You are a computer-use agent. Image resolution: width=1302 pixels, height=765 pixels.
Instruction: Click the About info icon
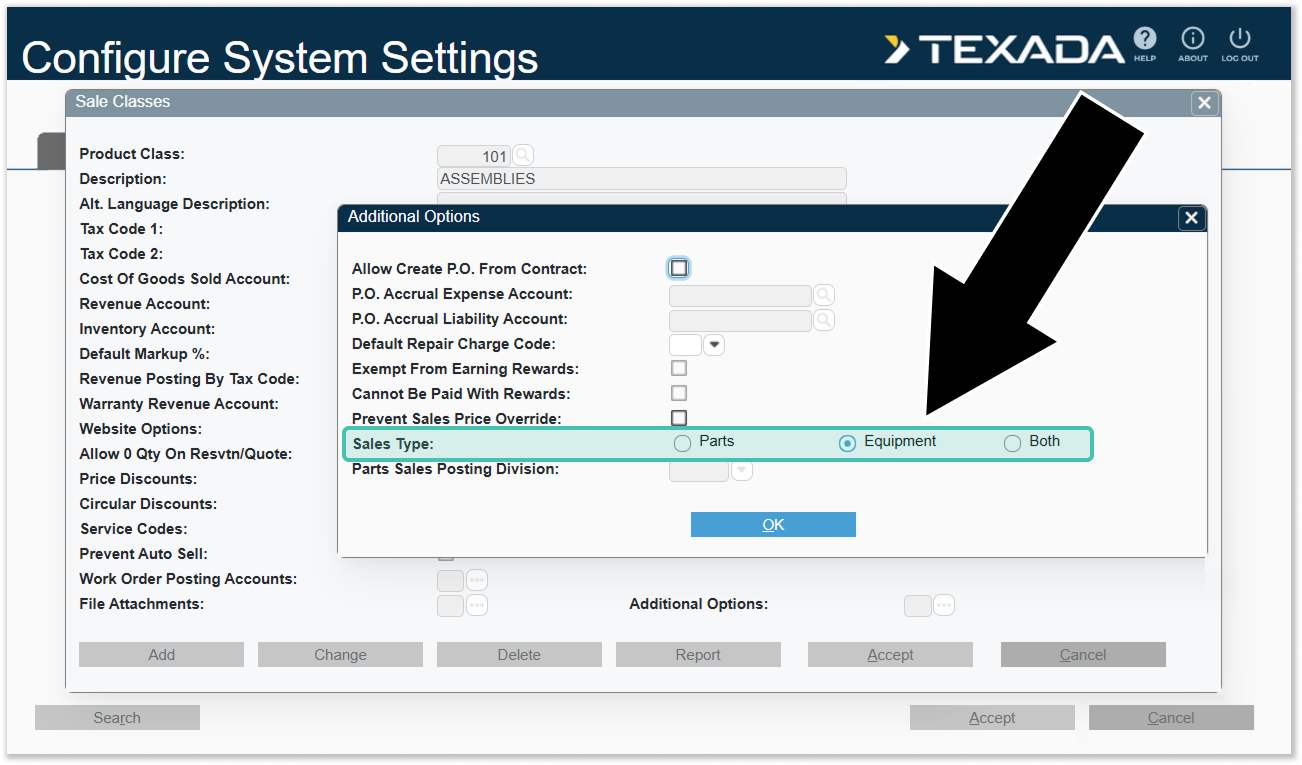click(x=1192, y=40)
